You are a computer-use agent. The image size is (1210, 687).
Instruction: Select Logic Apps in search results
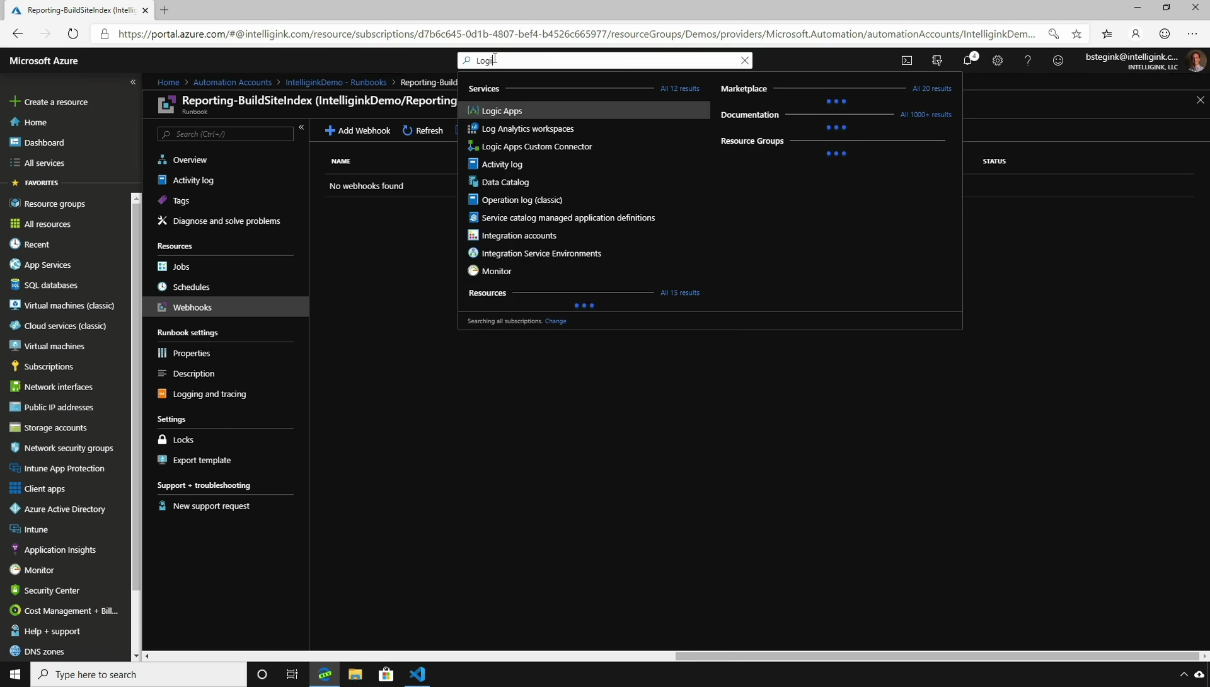584,111
